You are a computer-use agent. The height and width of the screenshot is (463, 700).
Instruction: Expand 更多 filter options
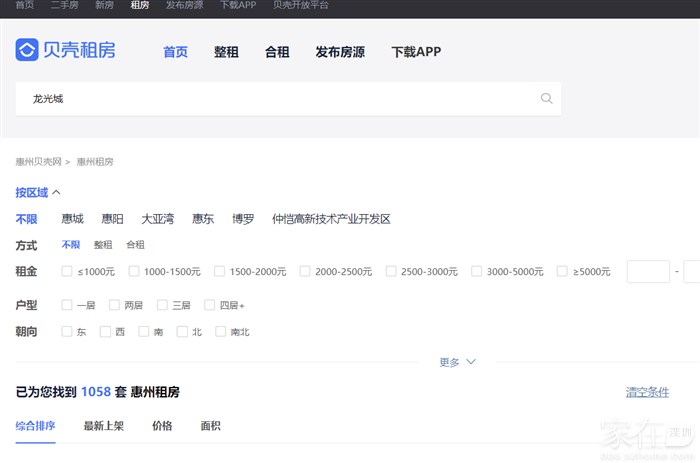[x=457, y=362]
